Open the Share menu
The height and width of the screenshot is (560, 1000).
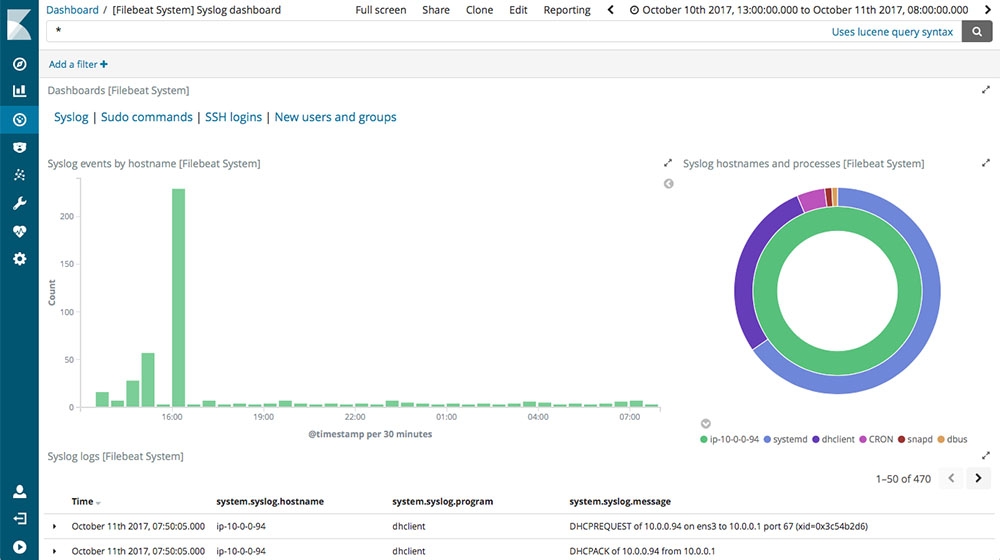pyautogui.click(x=436, y=10)
